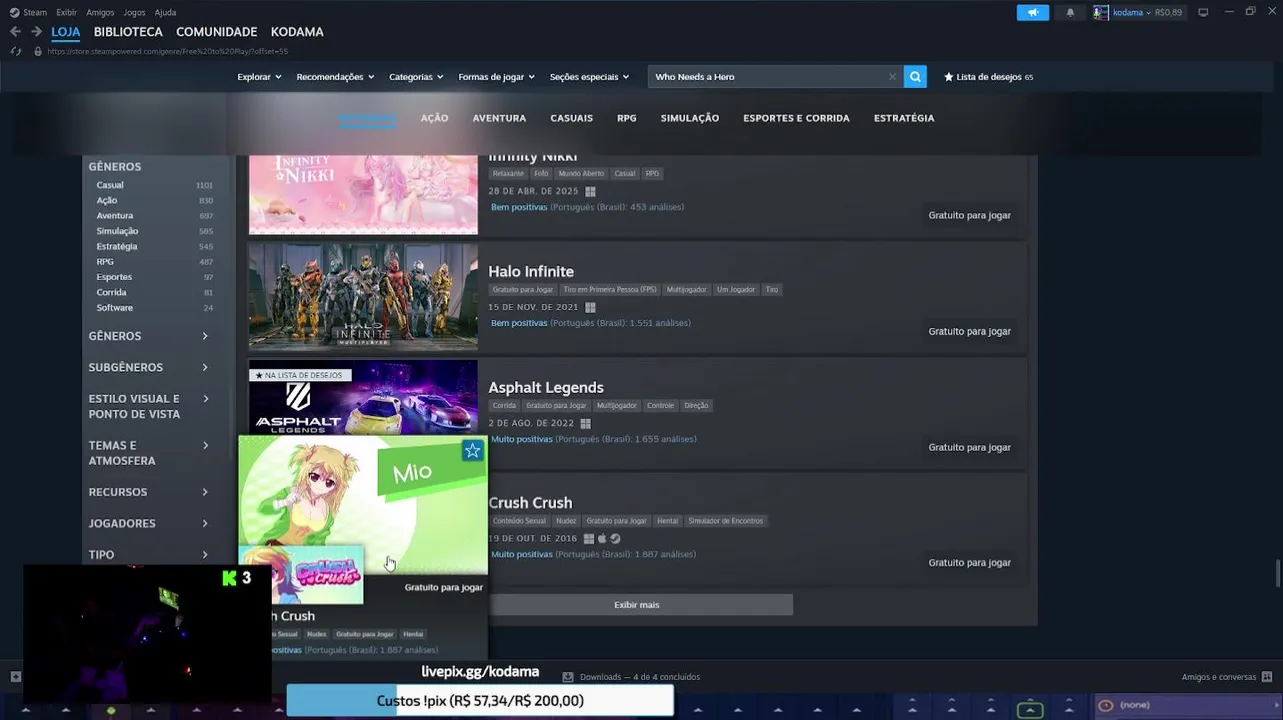
Task: Expand the TIPO filter section
Action: 148,554
